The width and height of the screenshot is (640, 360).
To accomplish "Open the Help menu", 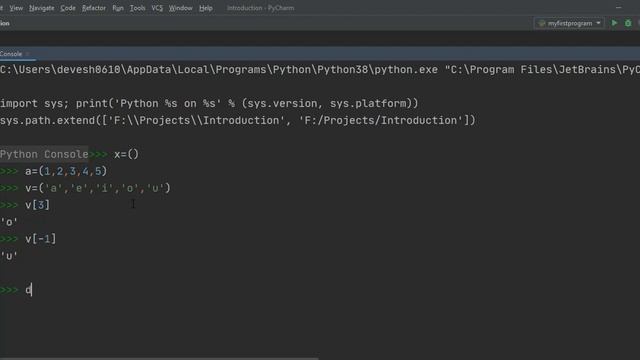I will (206, 8).
